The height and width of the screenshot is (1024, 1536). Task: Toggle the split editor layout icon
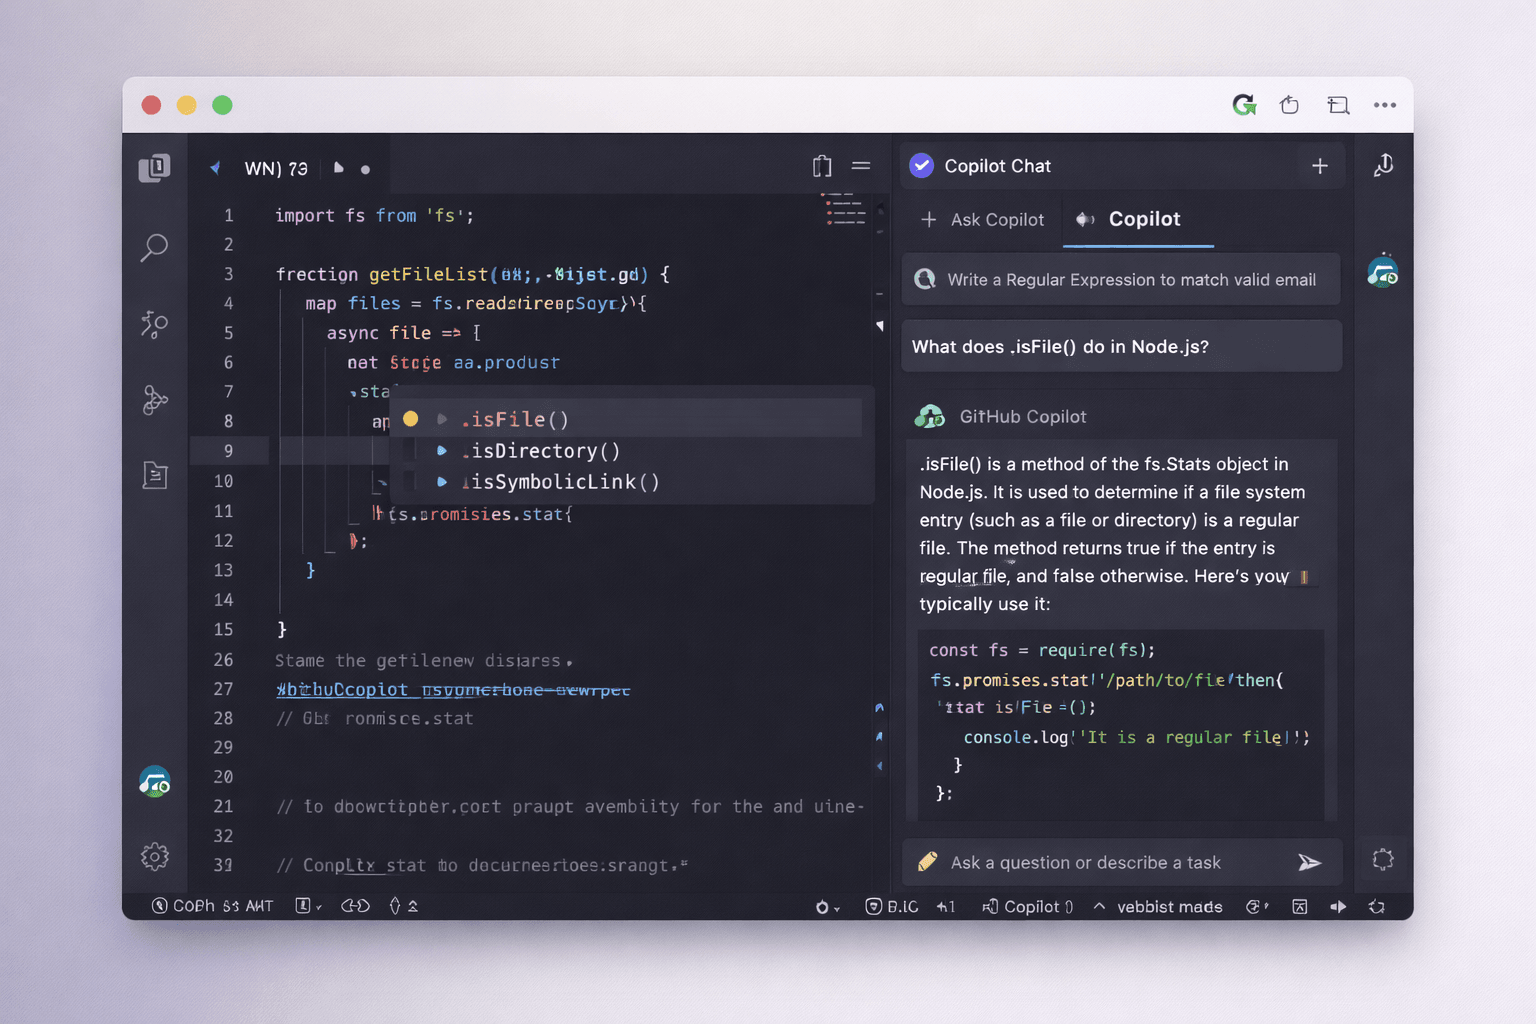822,166
